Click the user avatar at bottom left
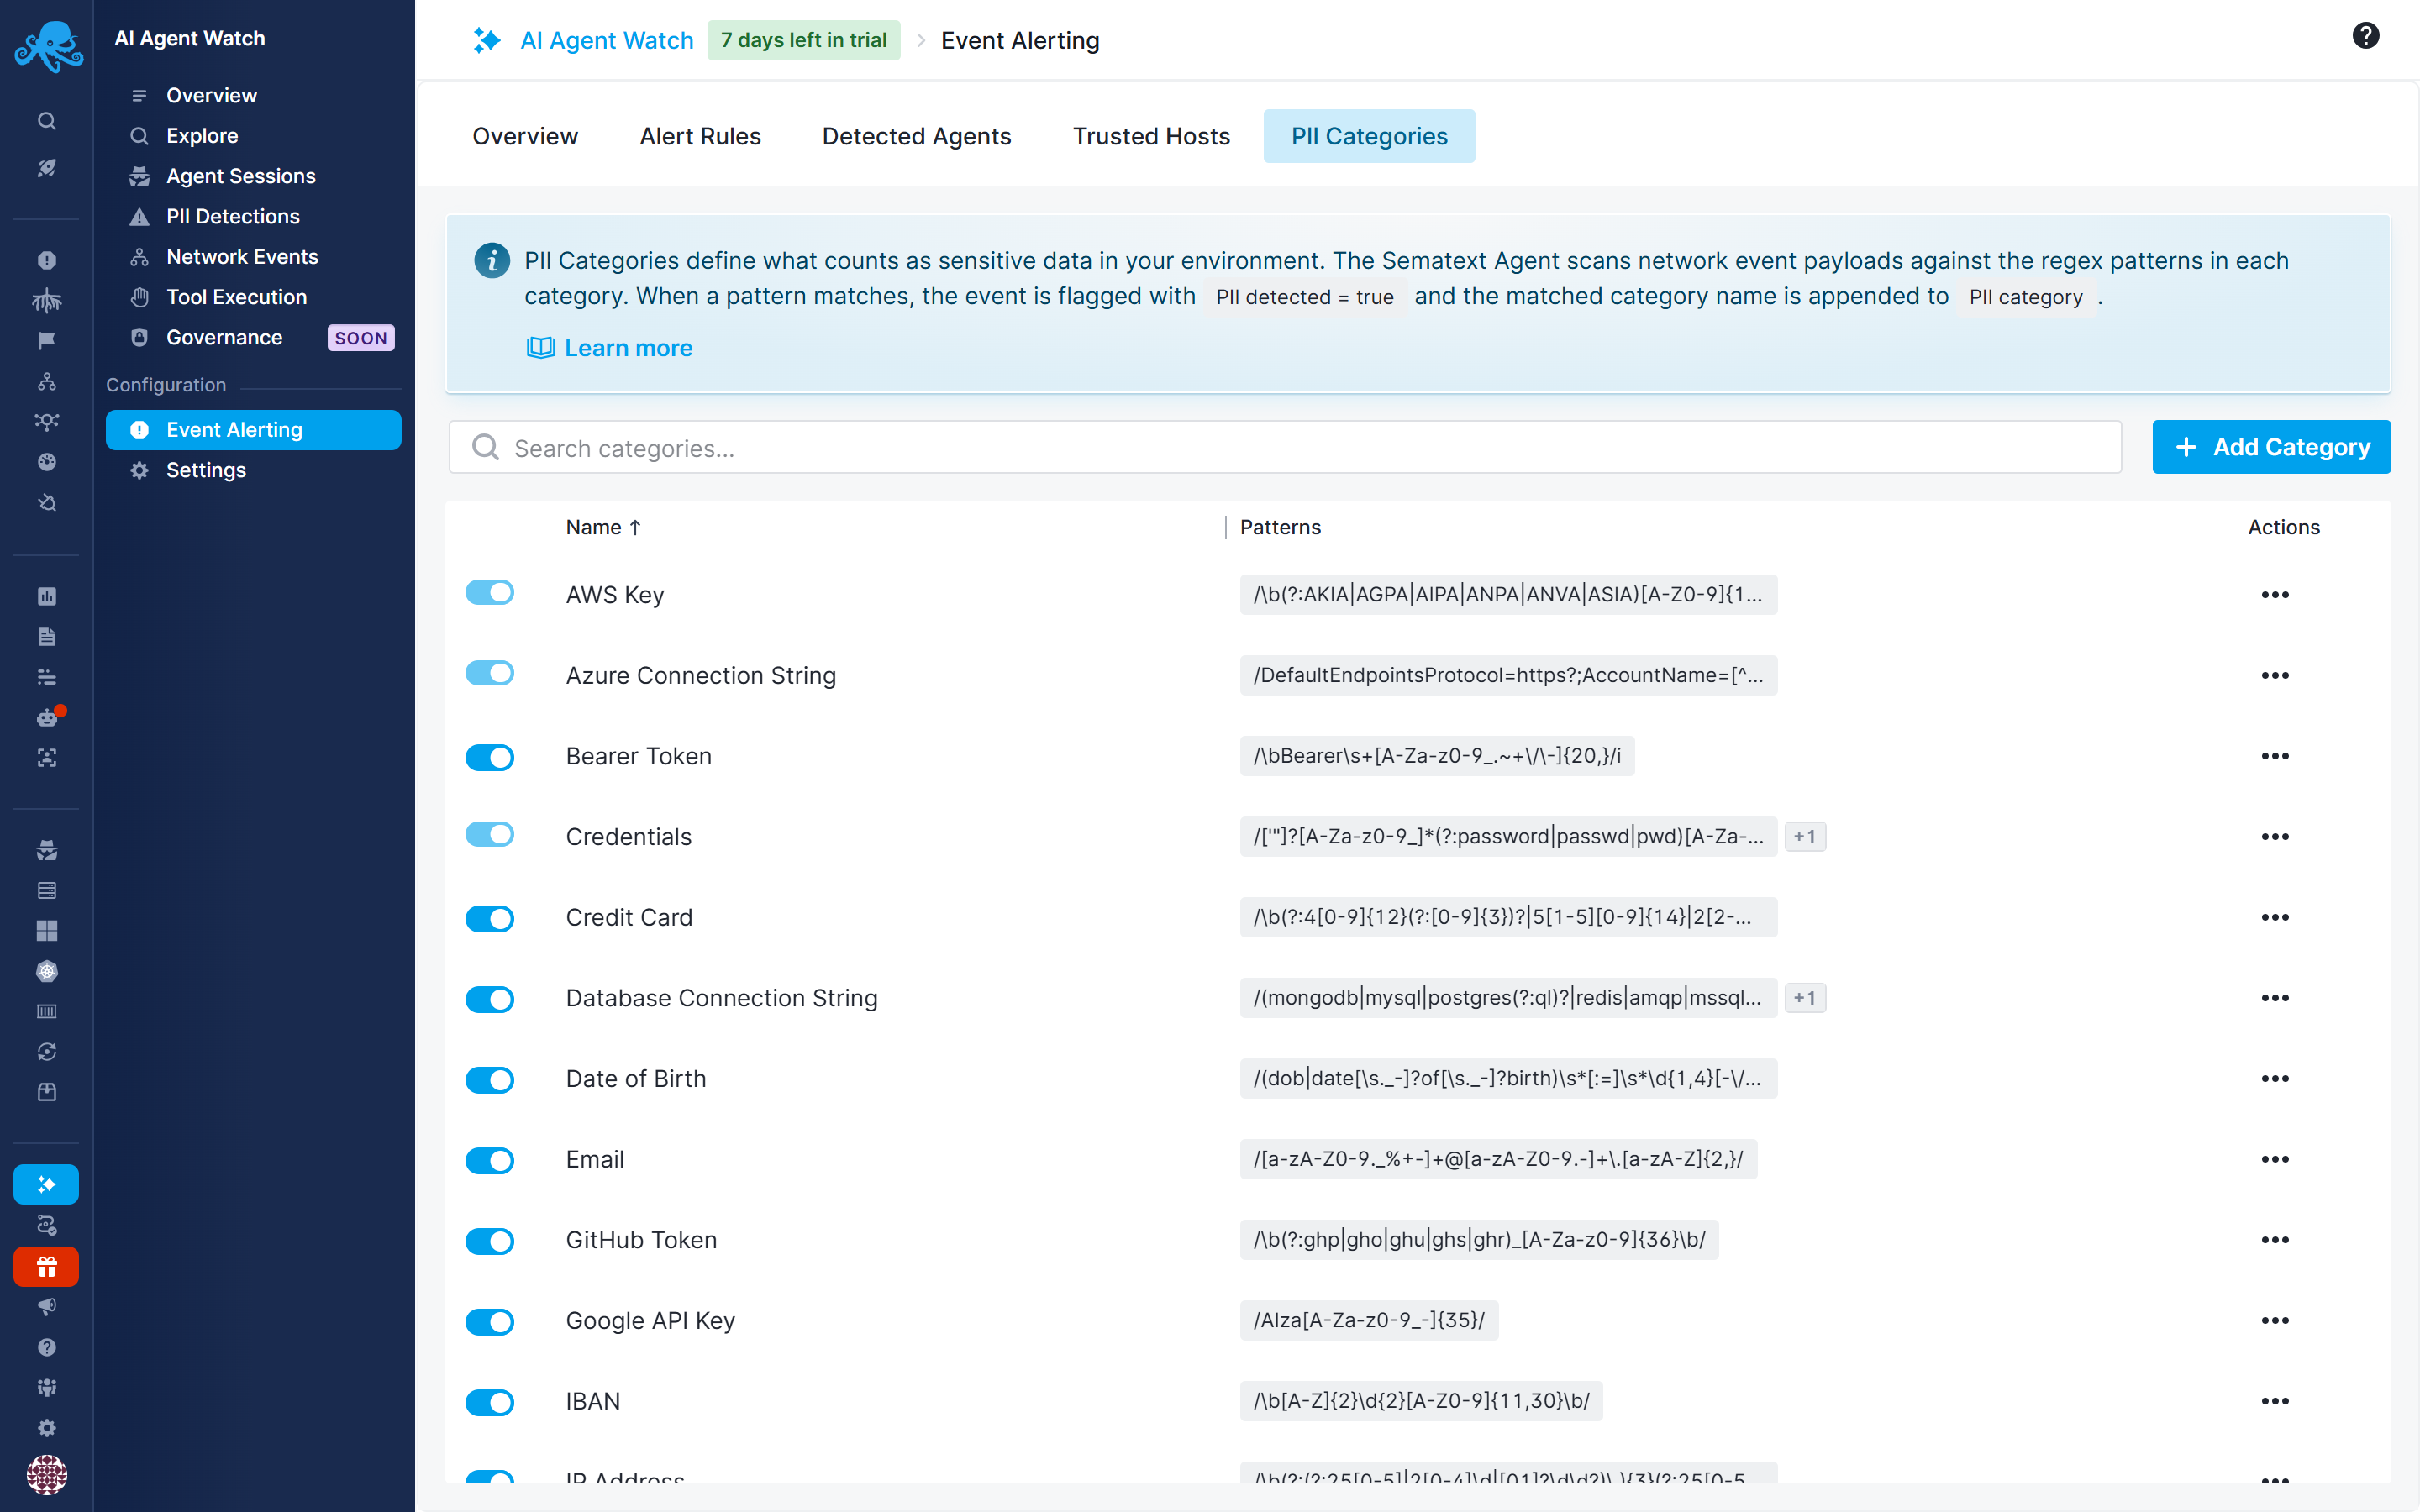Image resolution: width=2420 pixels, height=1512 pixels. [46, 1474]
